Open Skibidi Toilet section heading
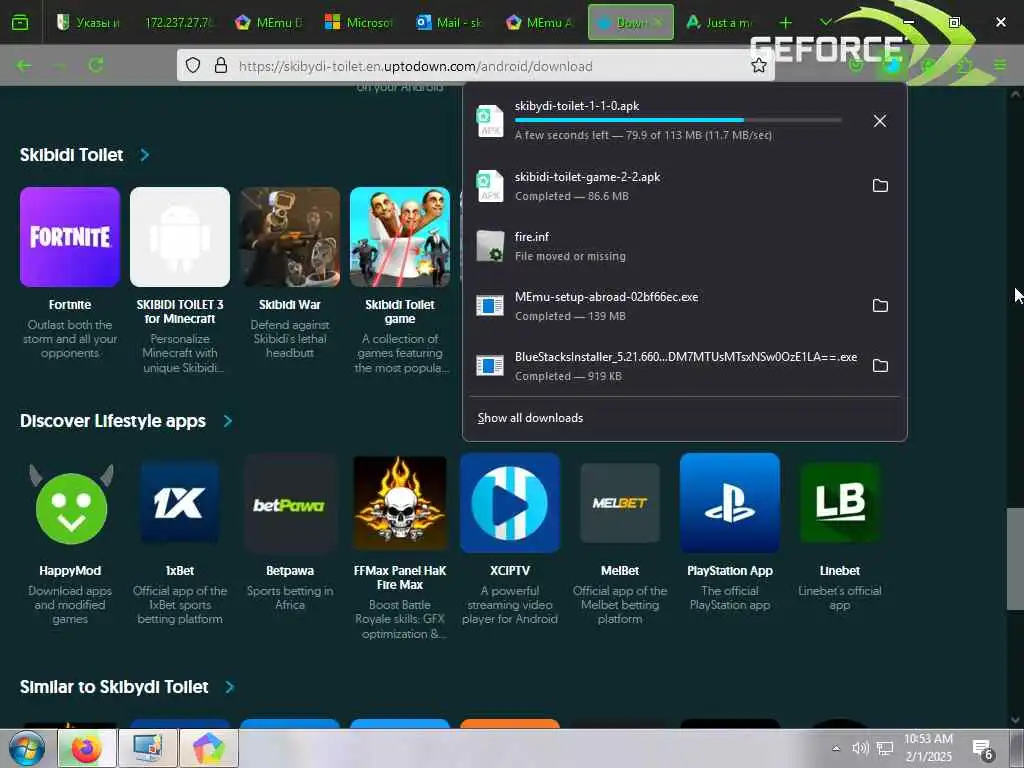This screenshot has width=1024, height=768. point(72,155)
